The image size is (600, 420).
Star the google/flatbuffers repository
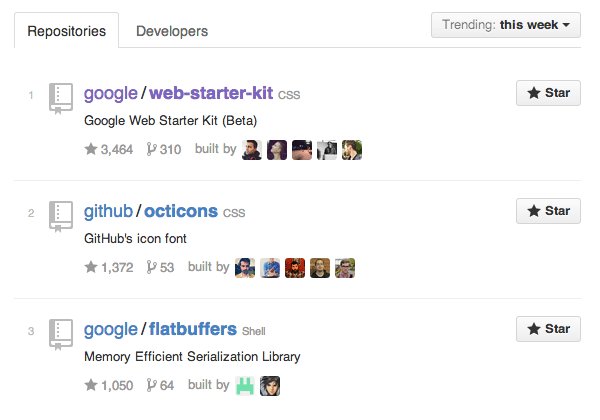point(548,329)
